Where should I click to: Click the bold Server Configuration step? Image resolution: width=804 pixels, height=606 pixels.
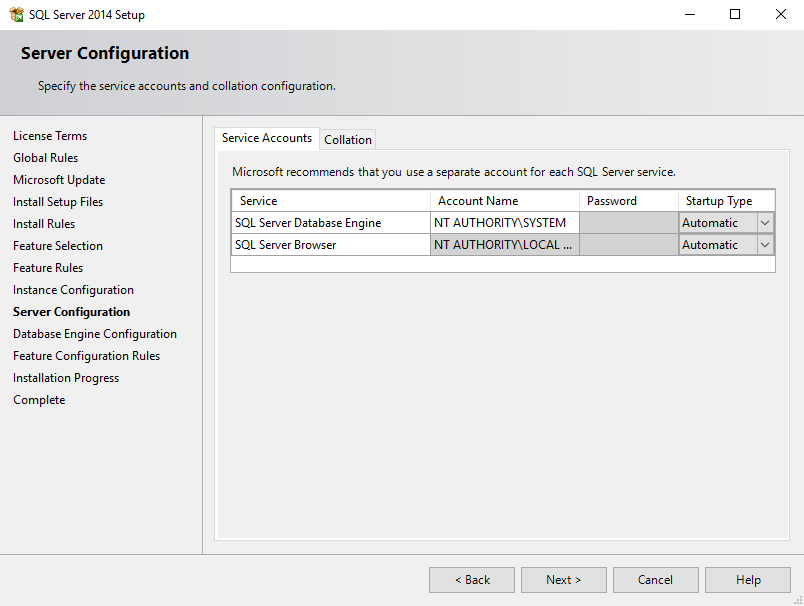(71, 312)
